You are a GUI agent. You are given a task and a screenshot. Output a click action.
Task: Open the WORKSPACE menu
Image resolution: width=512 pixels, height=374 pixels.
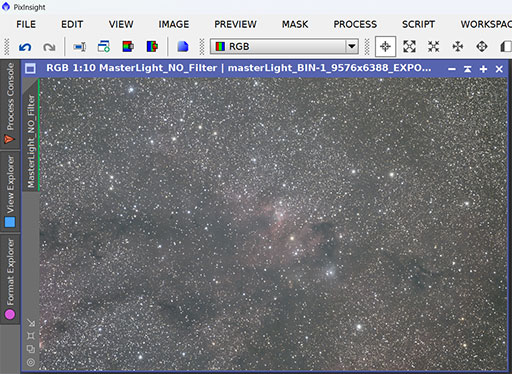pyautogui.click(x=486, y=24)
